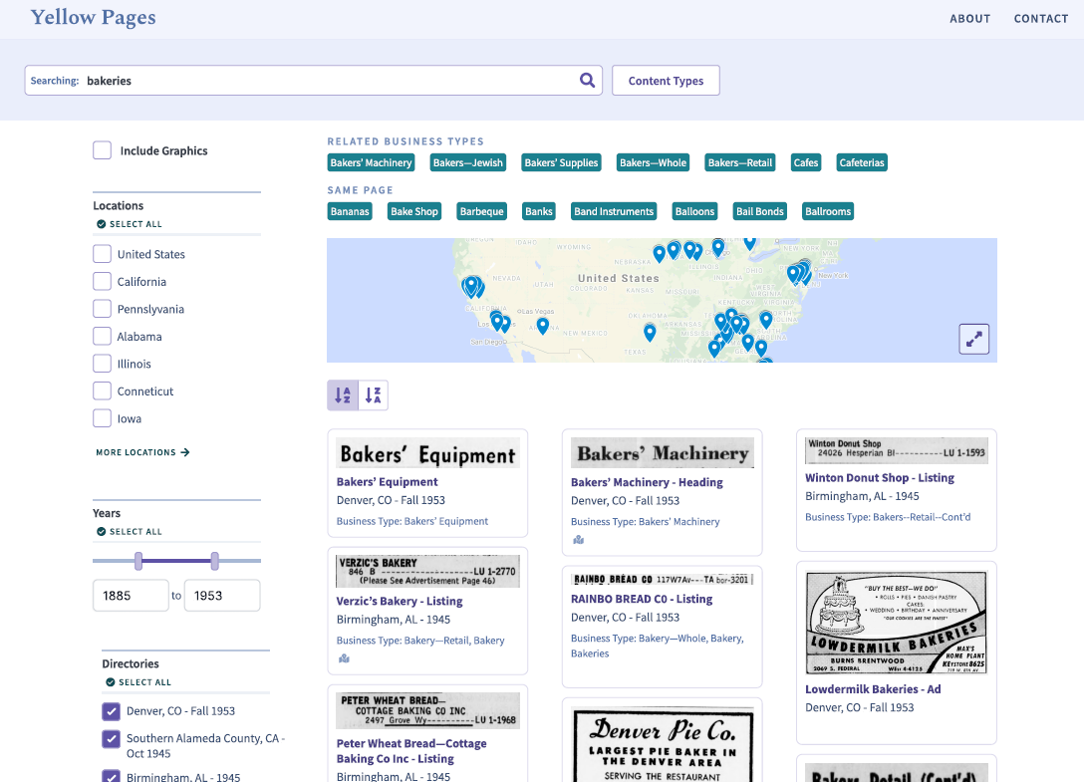Click Denver Pie Co. ad thumbnail
The width and height of the screenshot is (1084, 782).
coord(662,745)
